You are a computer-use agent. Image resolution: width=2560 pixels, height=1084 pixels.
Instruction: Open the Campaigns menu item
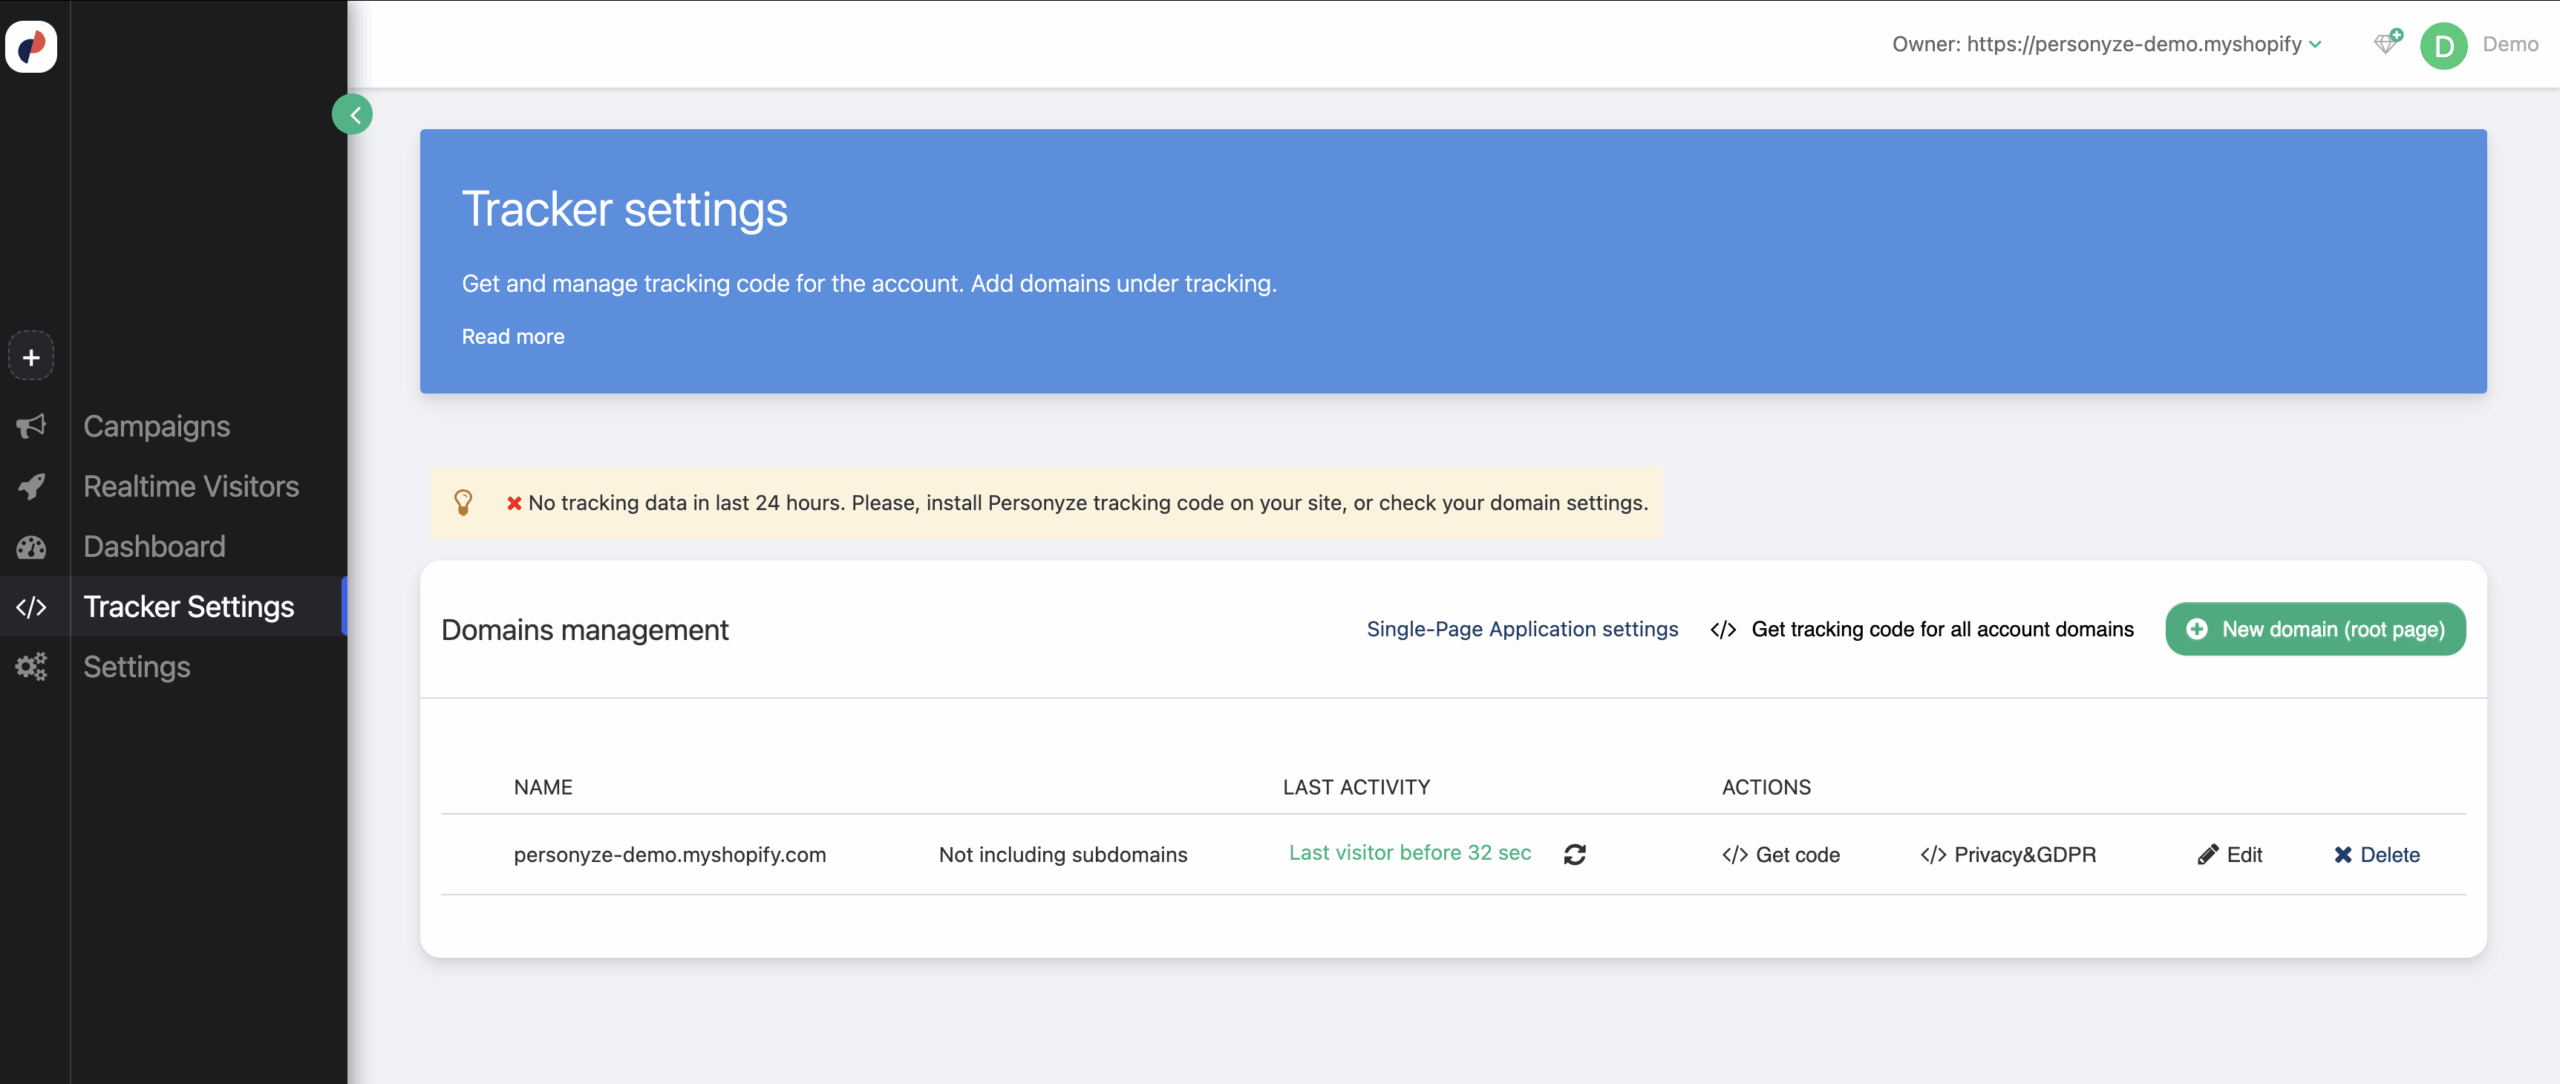point(157,427)
